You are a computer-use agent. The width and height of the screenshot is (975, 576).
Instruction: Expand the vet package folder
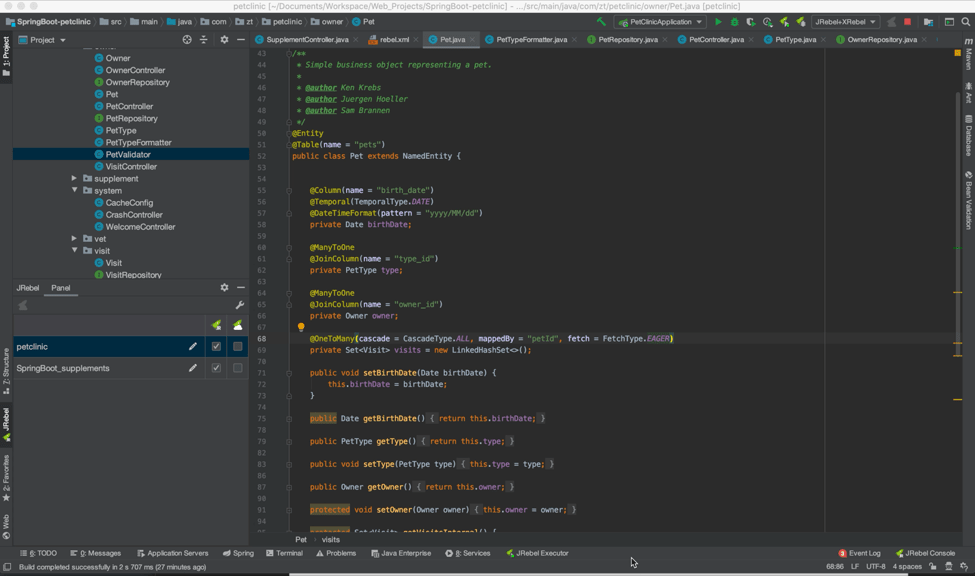tap(74, 239)
